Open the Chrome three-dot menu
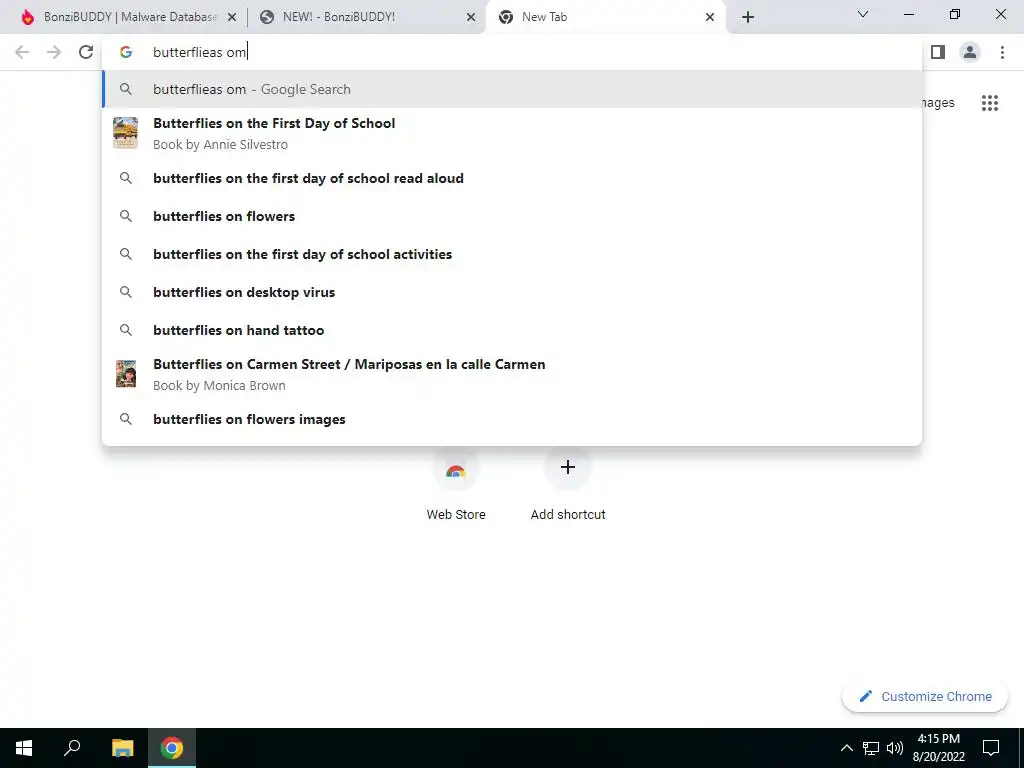Screen dimensions: 1024x768 (x=1002, y=52)
